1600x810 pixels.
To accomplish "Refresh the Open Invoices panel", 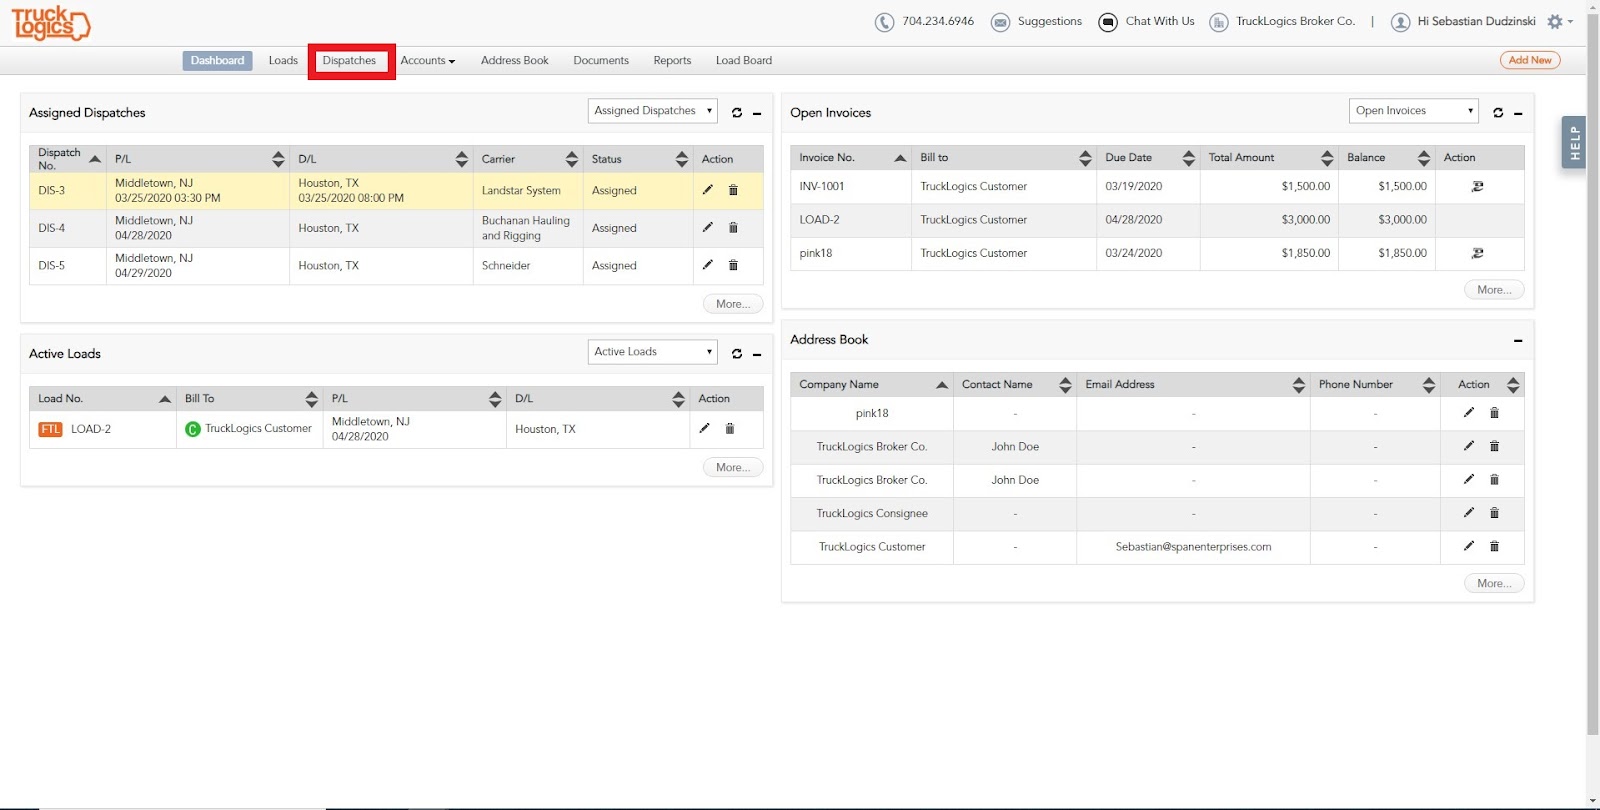I will point(1498,113).
